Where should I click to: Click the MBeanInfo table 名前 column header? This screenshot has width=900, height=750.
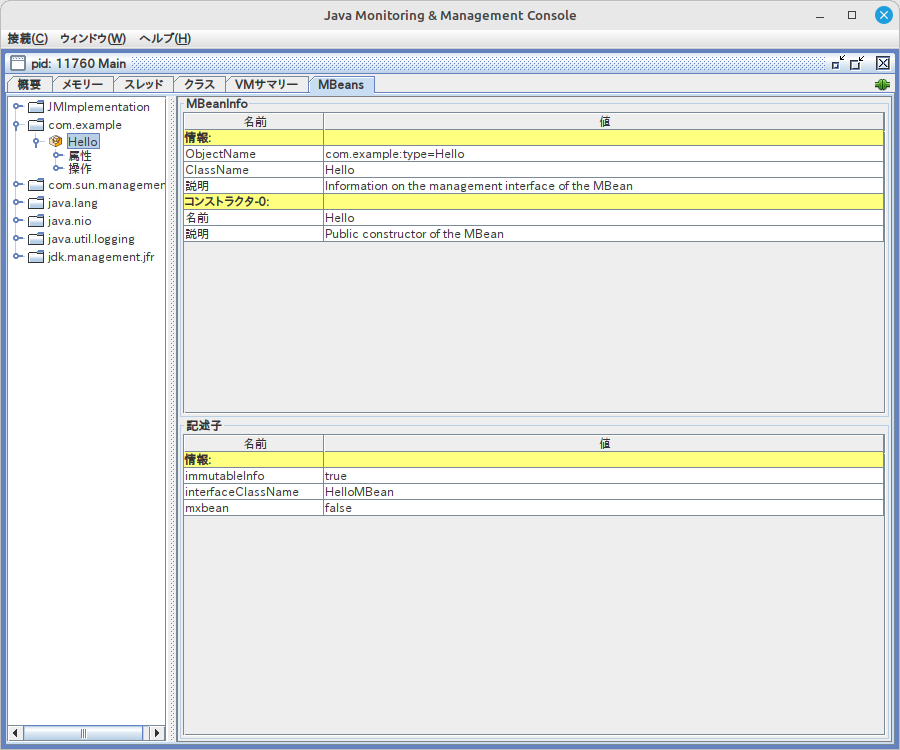[254, 121]
